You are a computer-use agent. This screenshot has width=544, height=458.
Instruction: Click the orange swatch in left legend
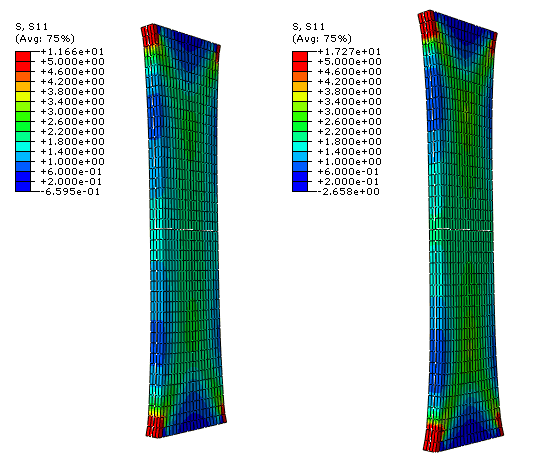23,77
